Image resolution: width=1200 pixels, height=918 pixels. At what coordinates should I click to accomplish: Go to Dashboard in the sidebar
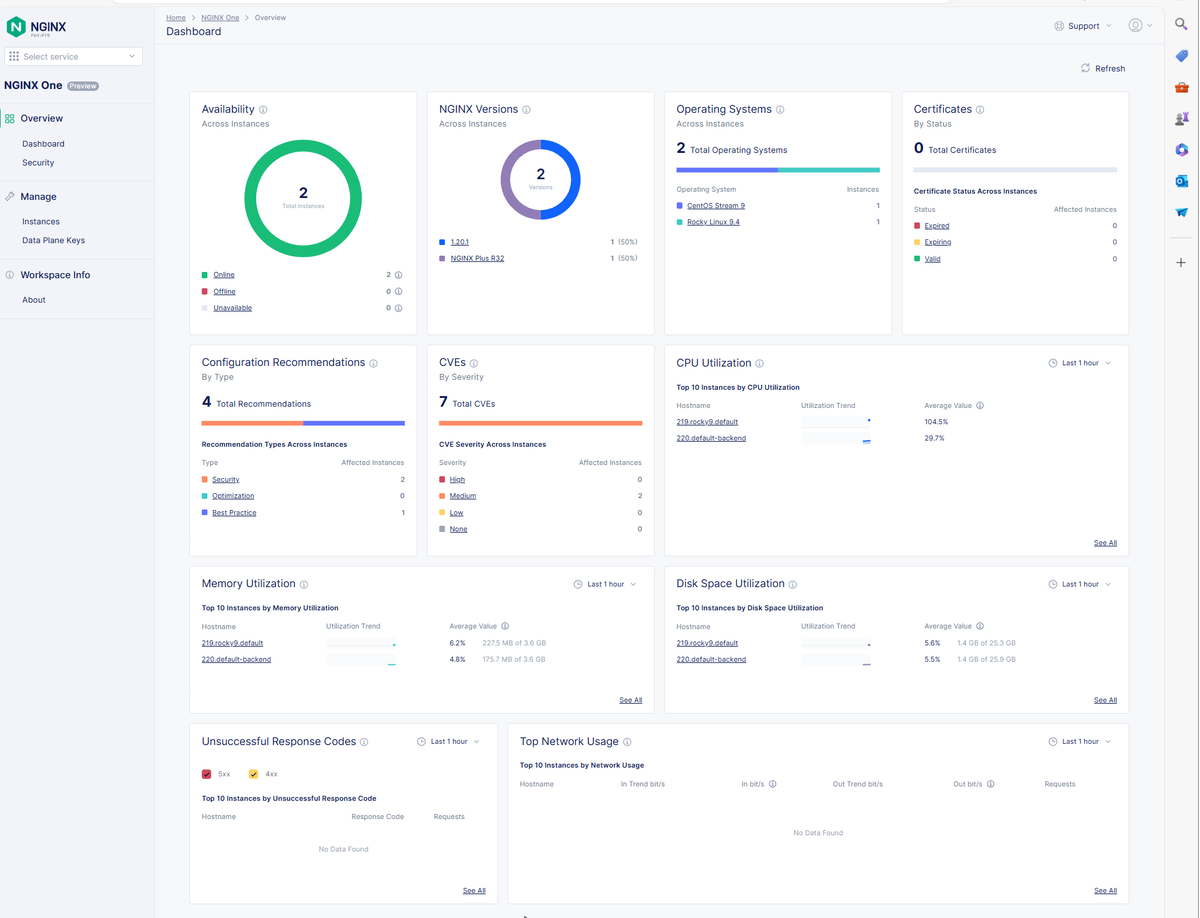point(43,144)
